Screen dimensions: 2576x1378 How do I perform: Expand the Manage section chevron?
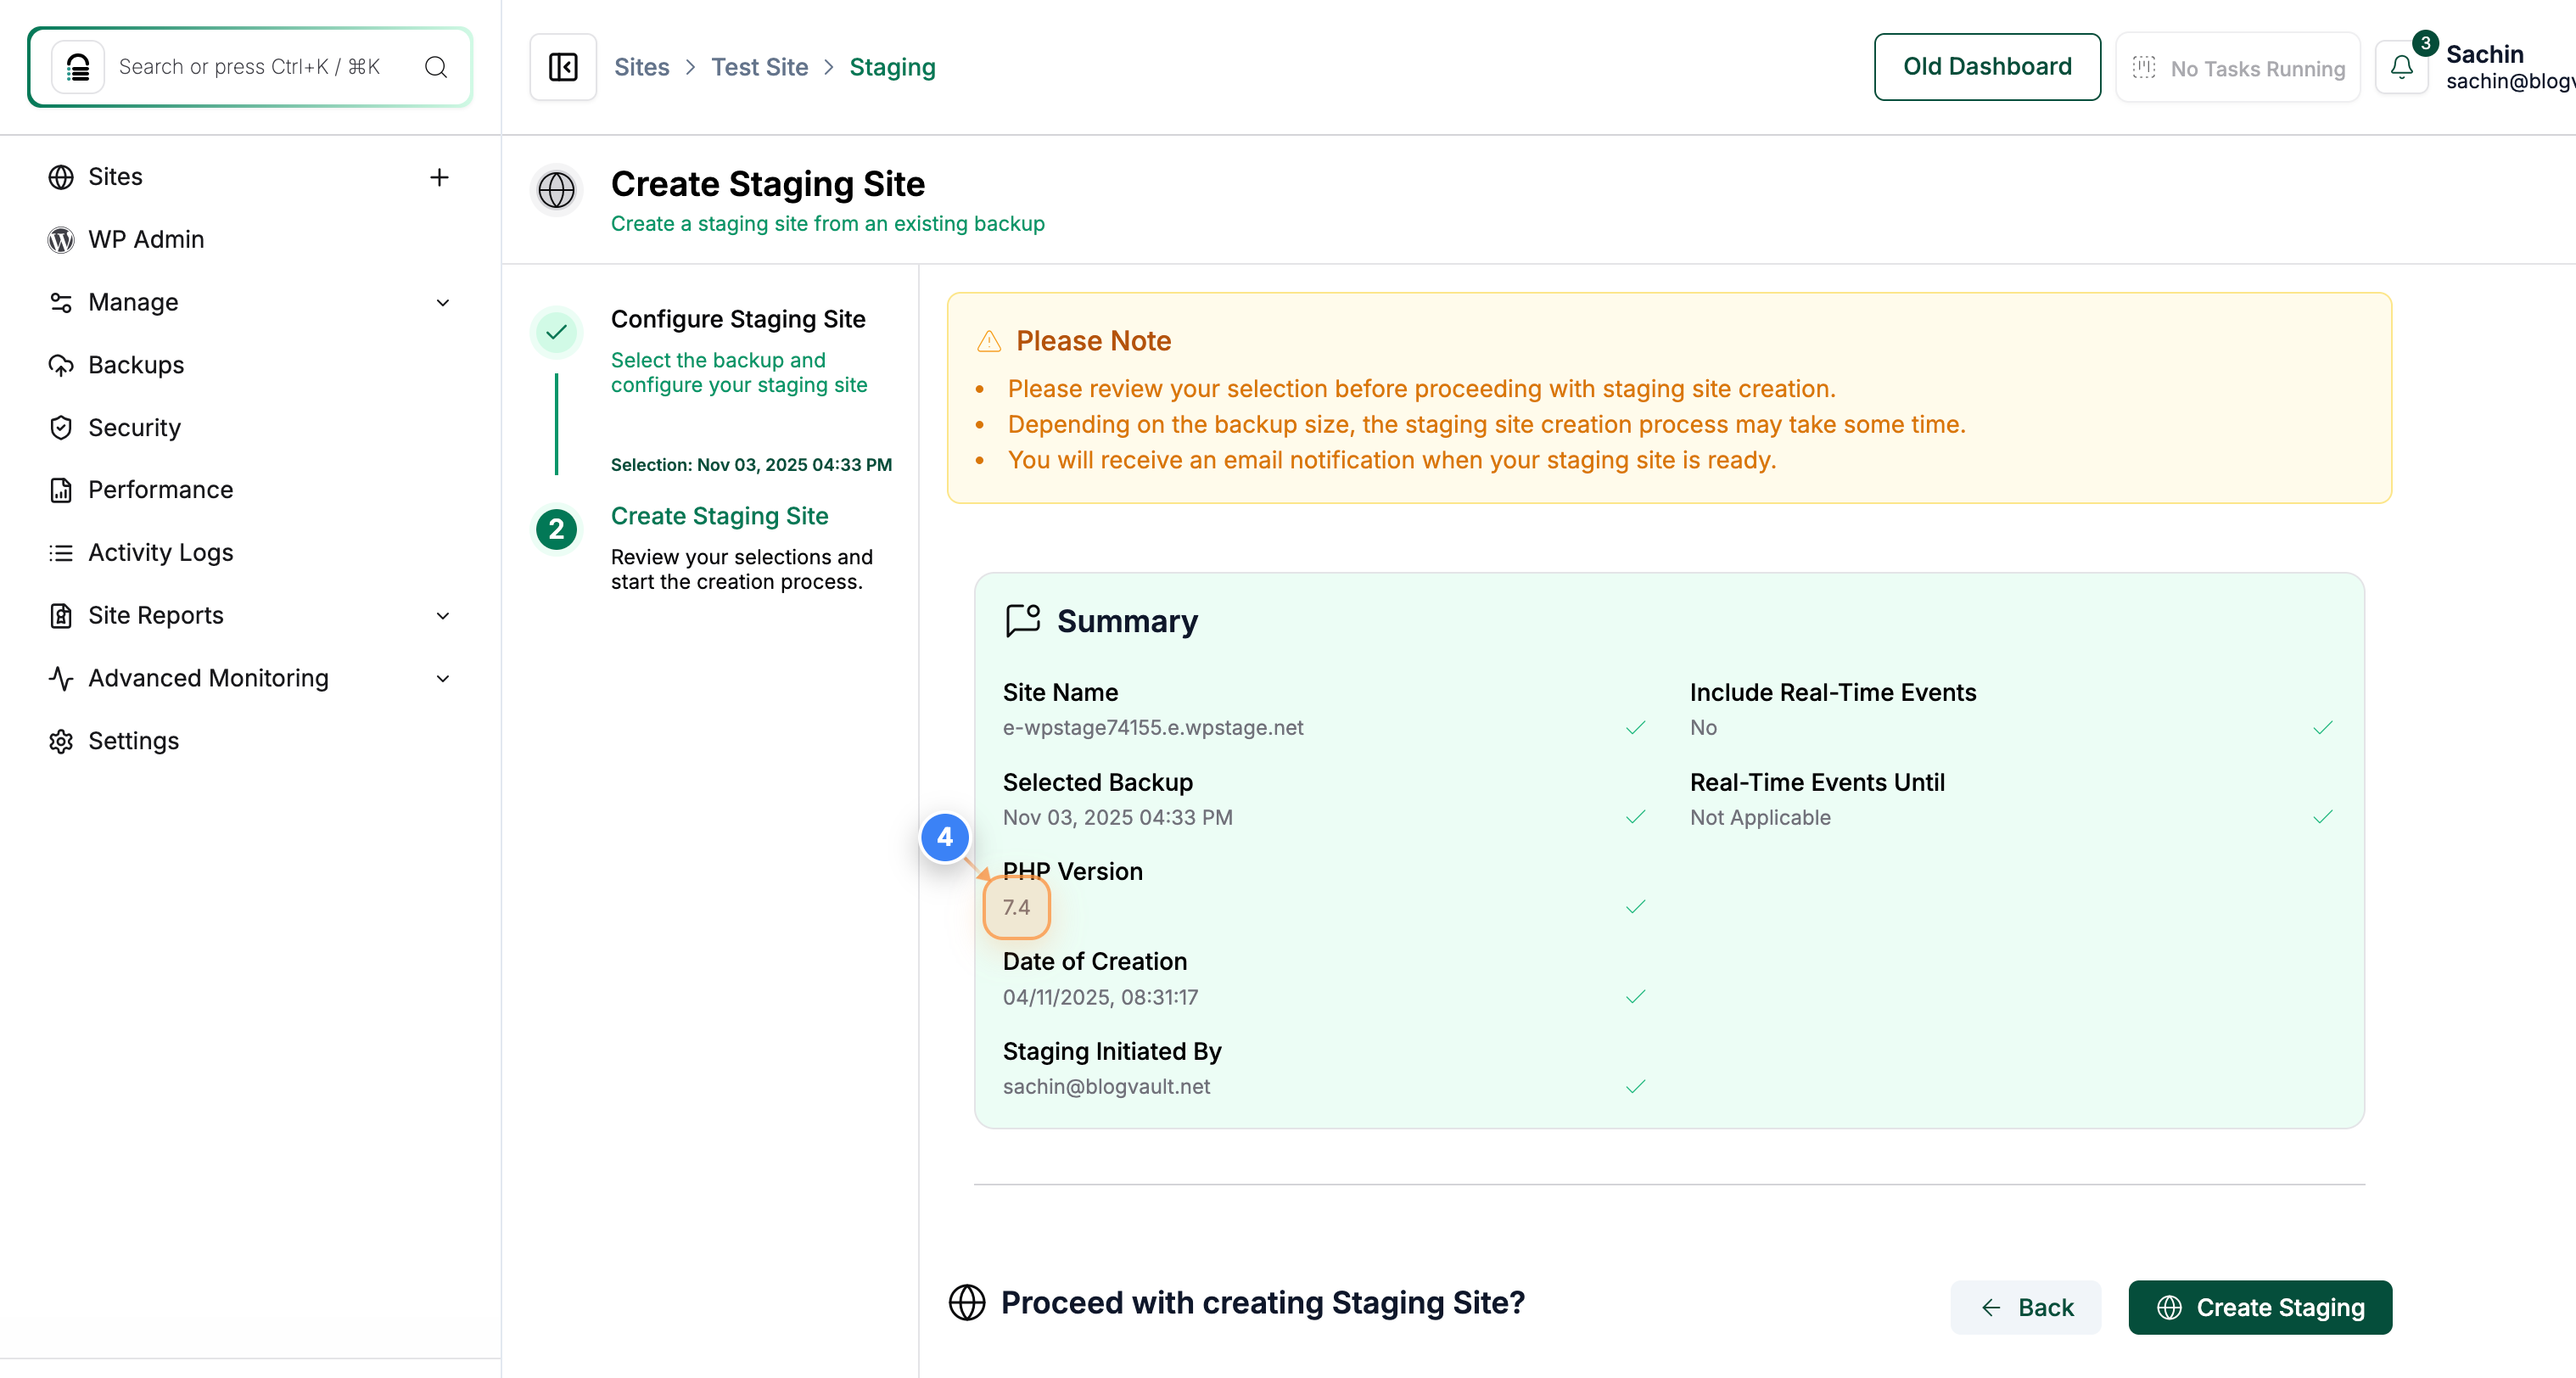442,302
